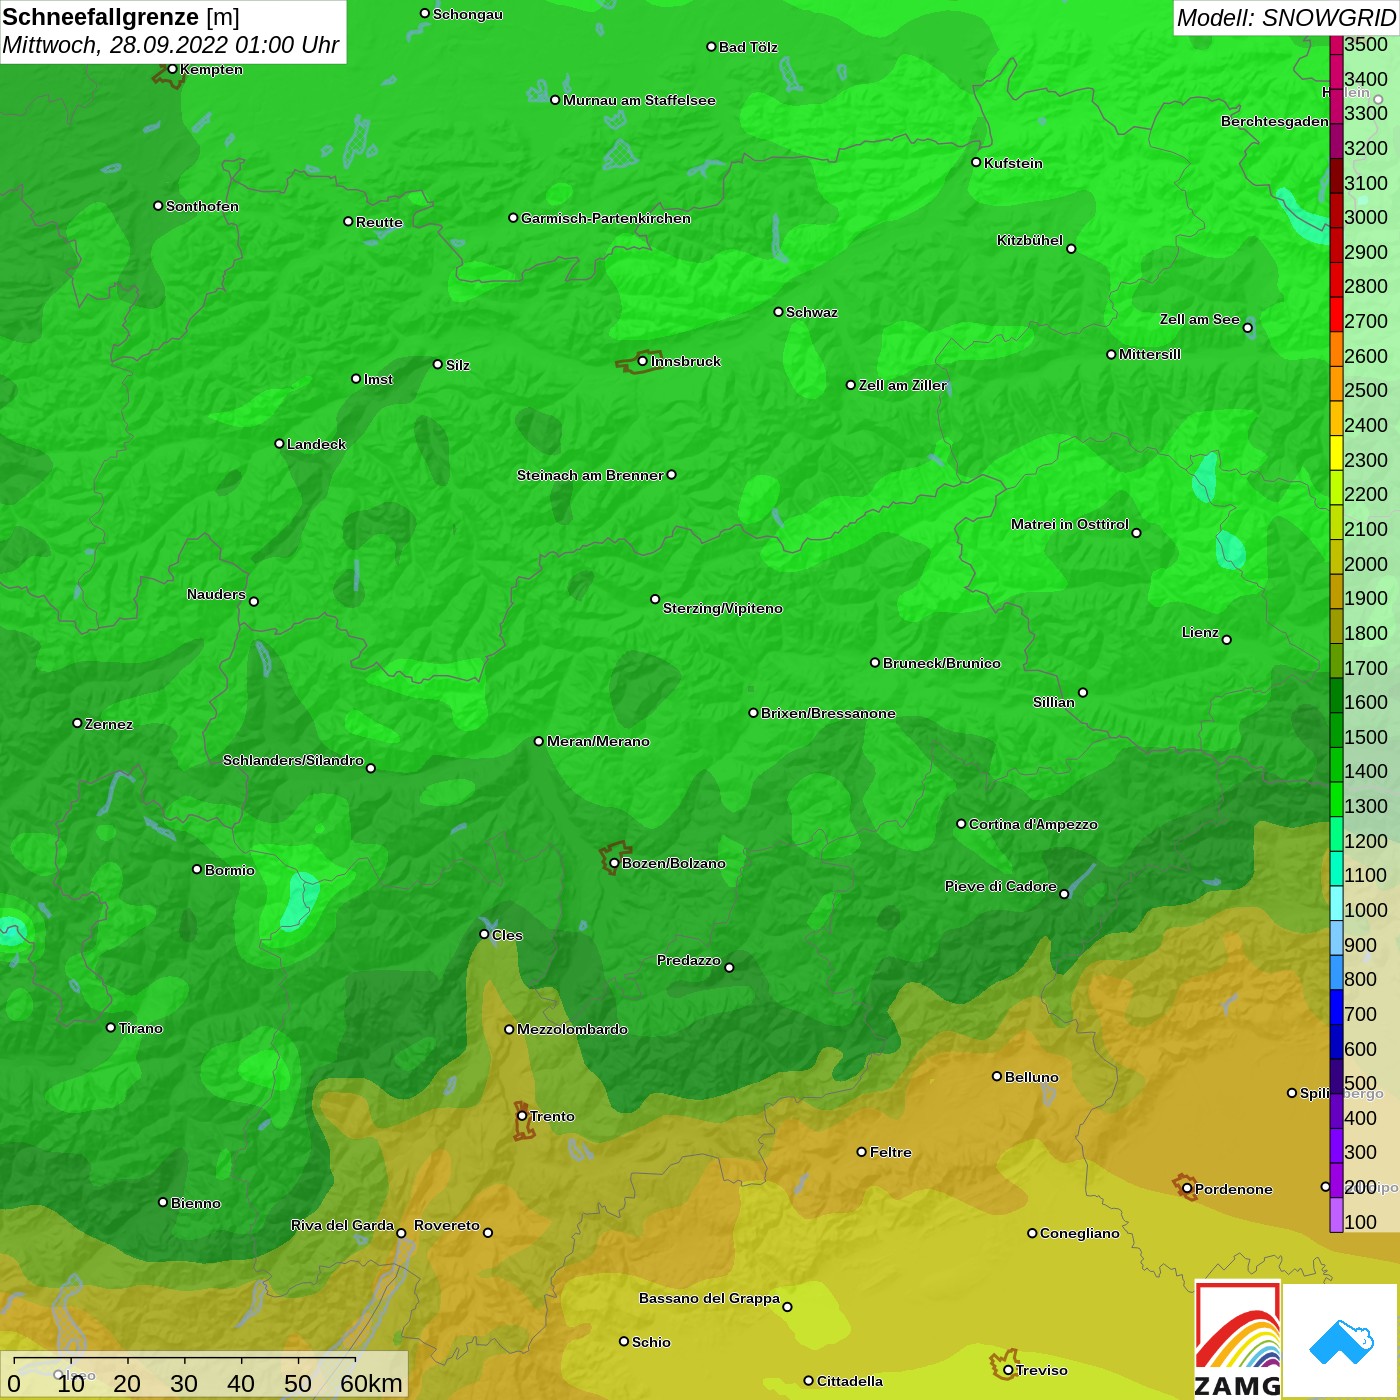Click the Matrei in Osttirol label
Viewport: 1400px width, 1400px height.
(x=1070, y=524)
